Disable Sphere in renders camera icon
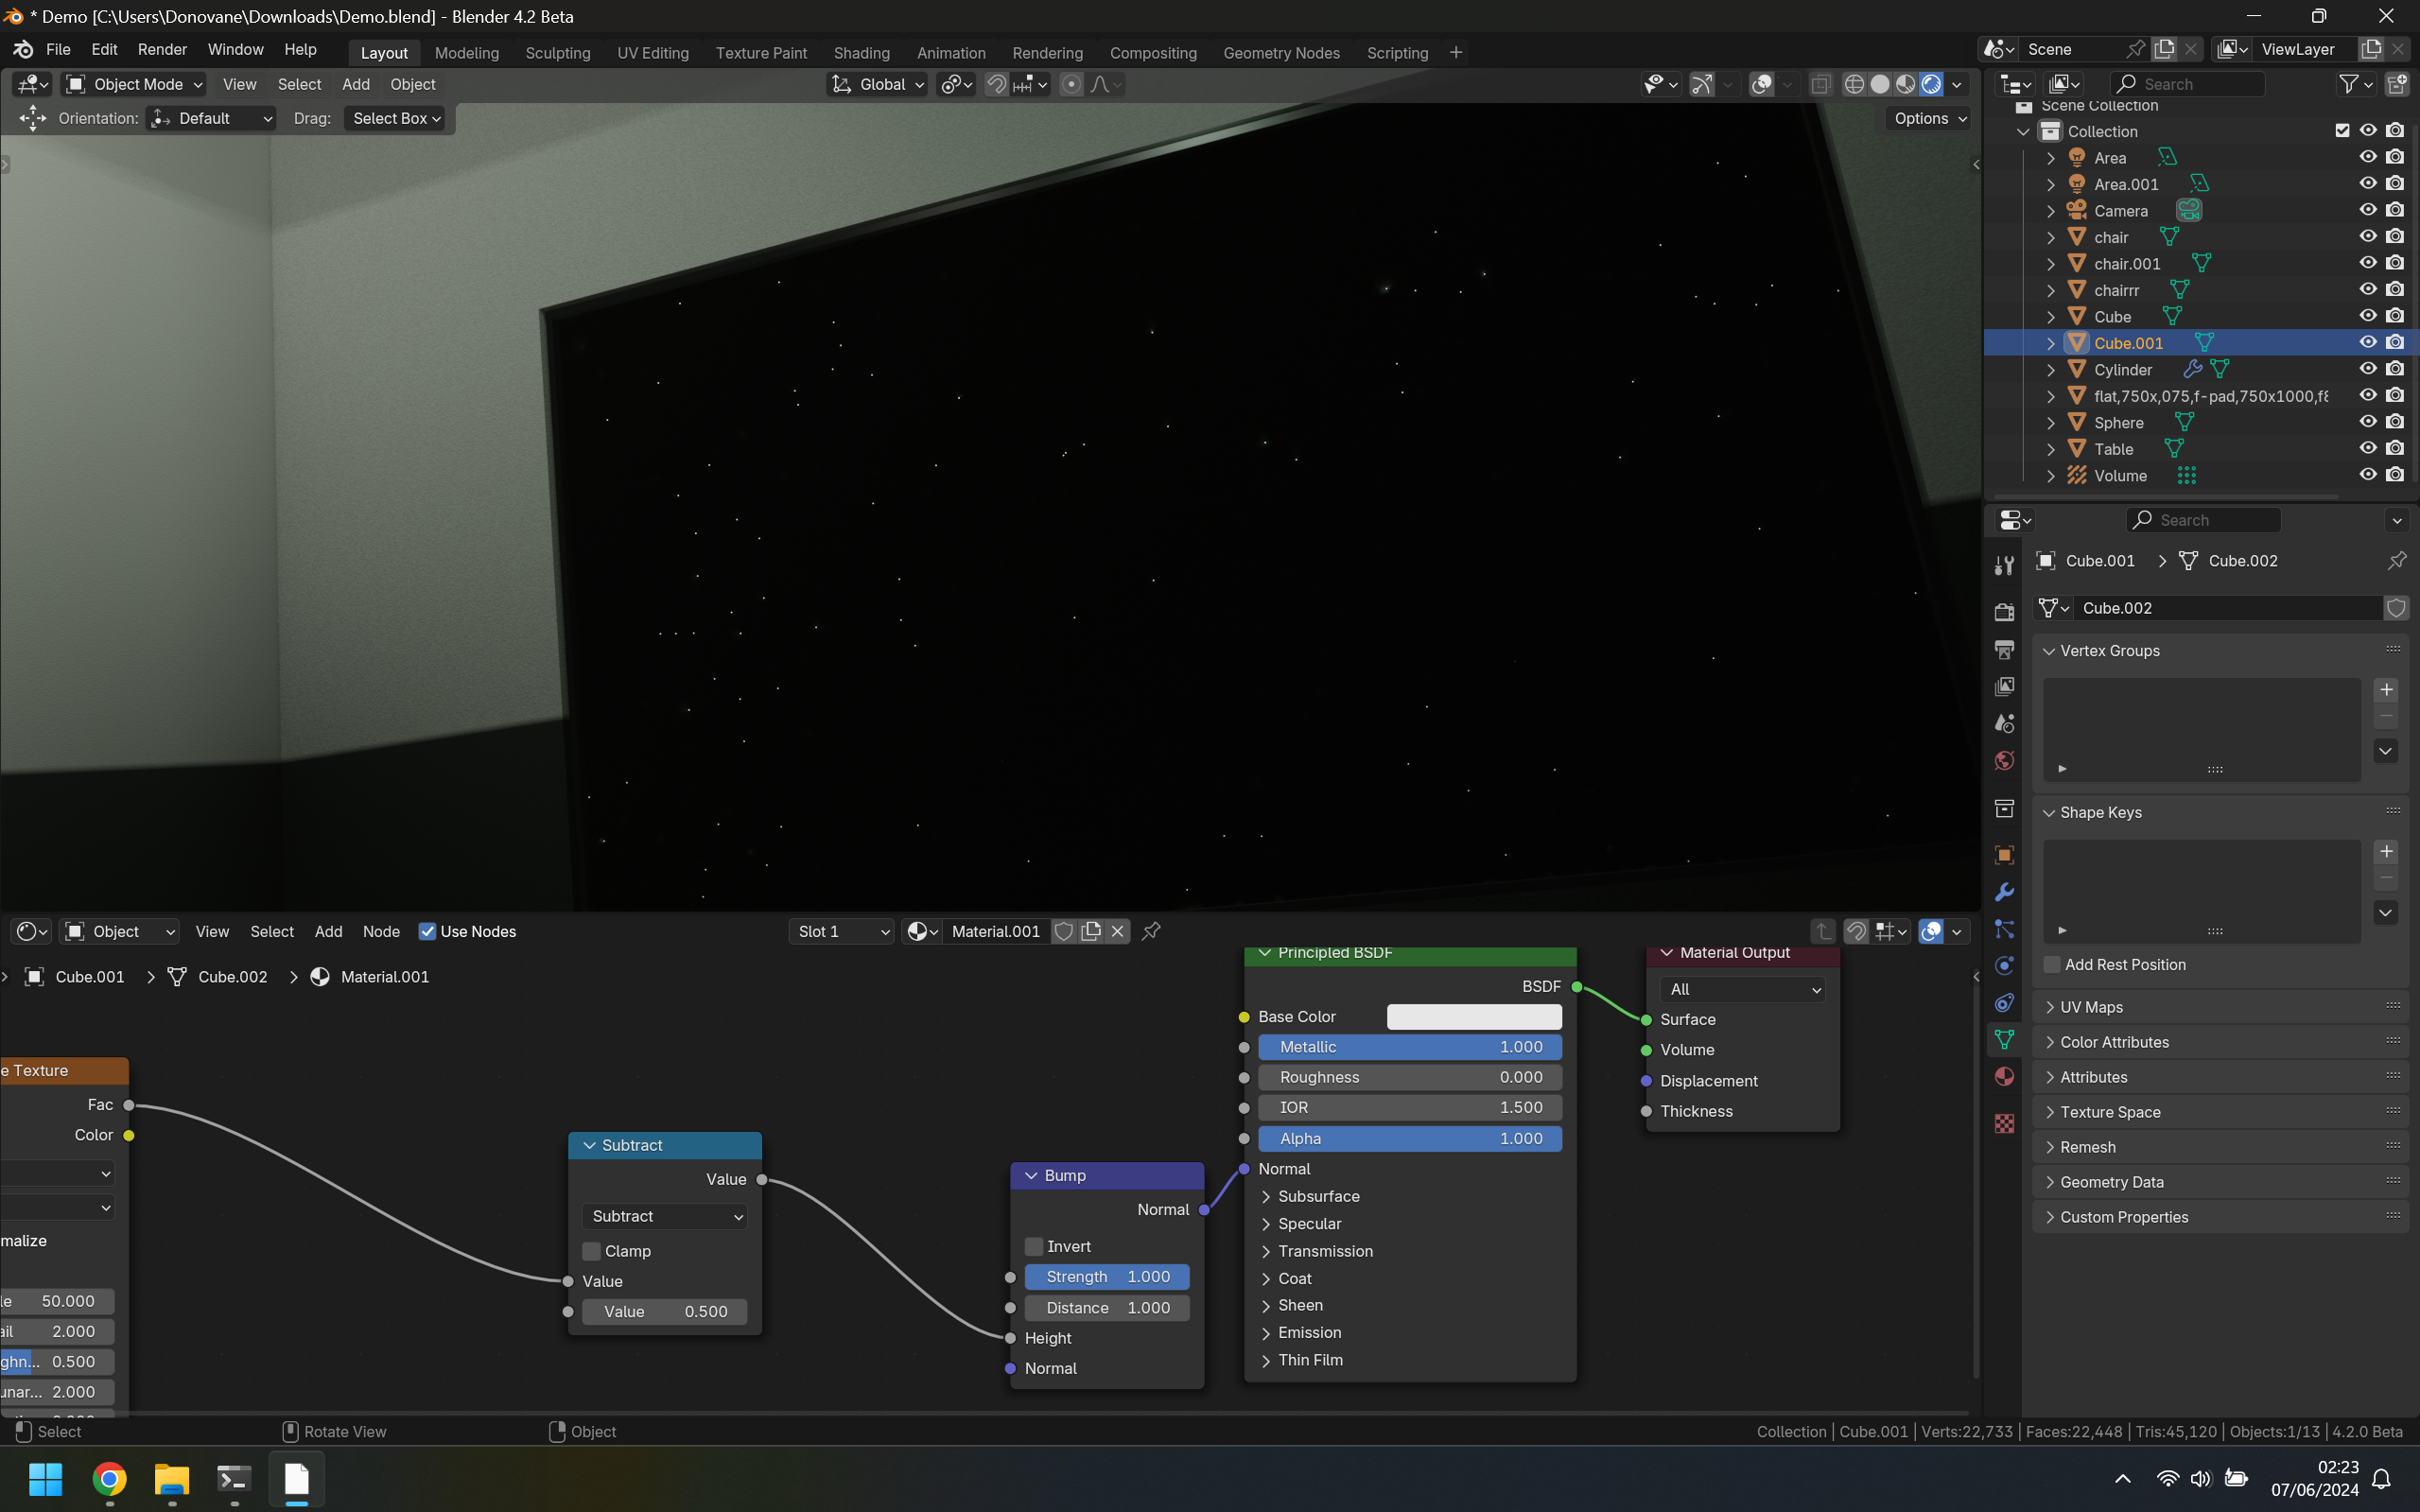2420x1512 pixels. pyautogui.click(x=2394, y=422)
